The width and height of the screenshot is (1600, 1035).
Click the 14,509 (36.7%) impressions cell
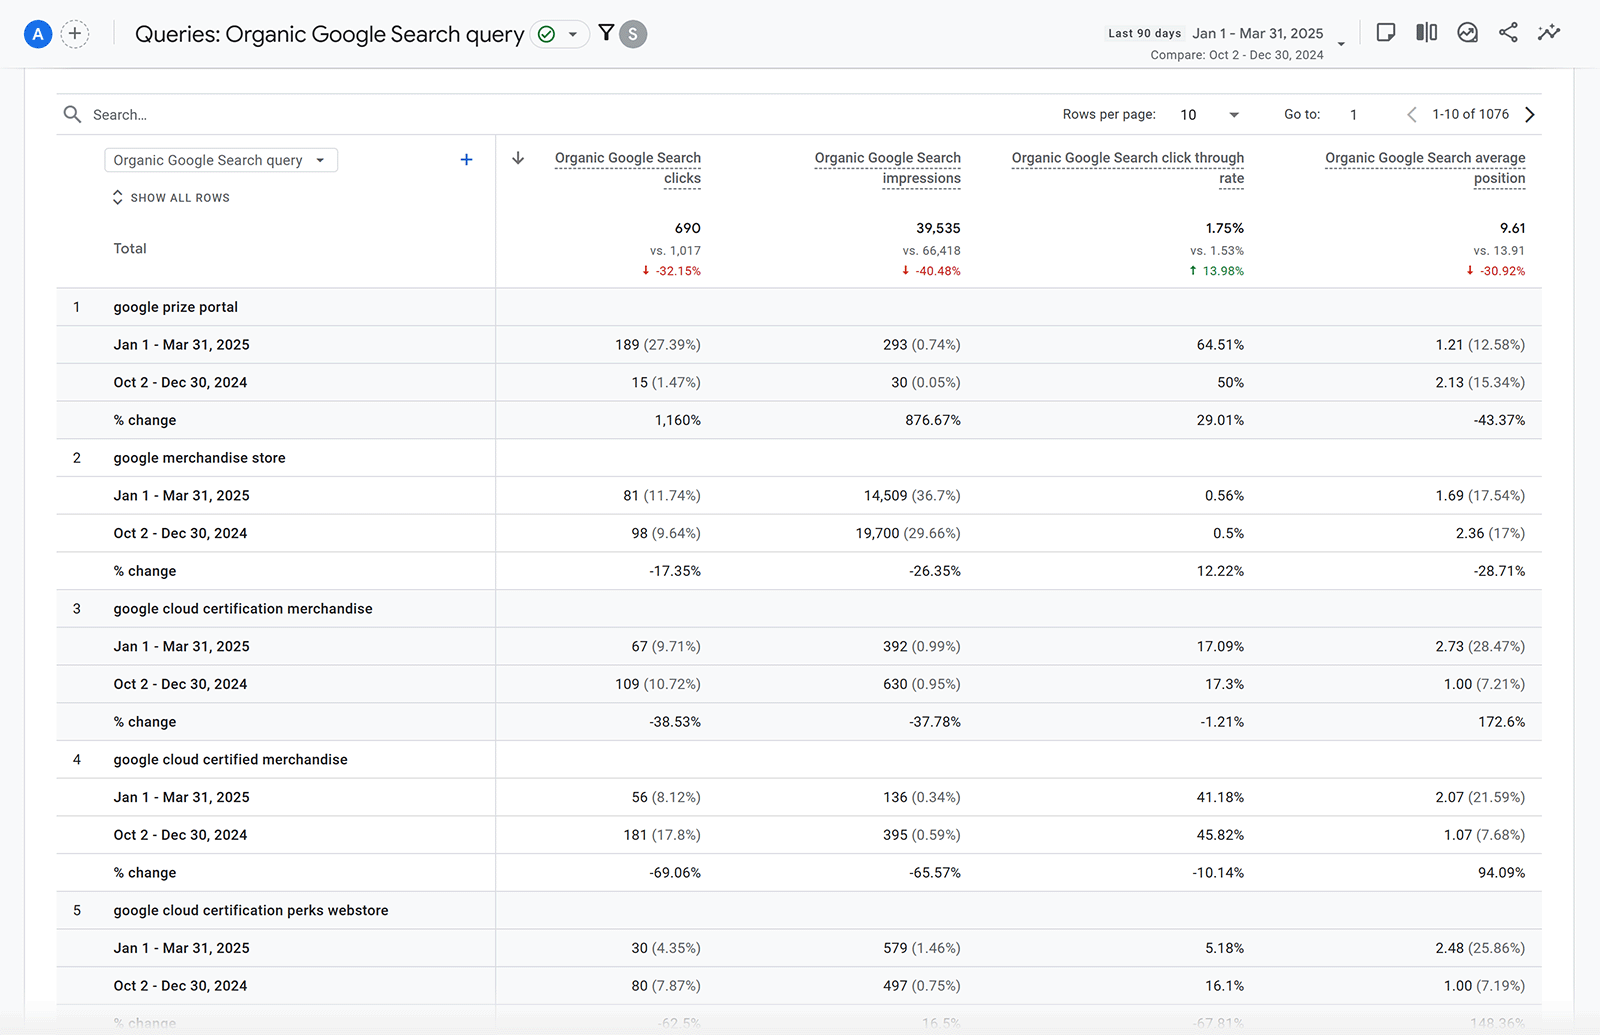(x=912, y=496)
